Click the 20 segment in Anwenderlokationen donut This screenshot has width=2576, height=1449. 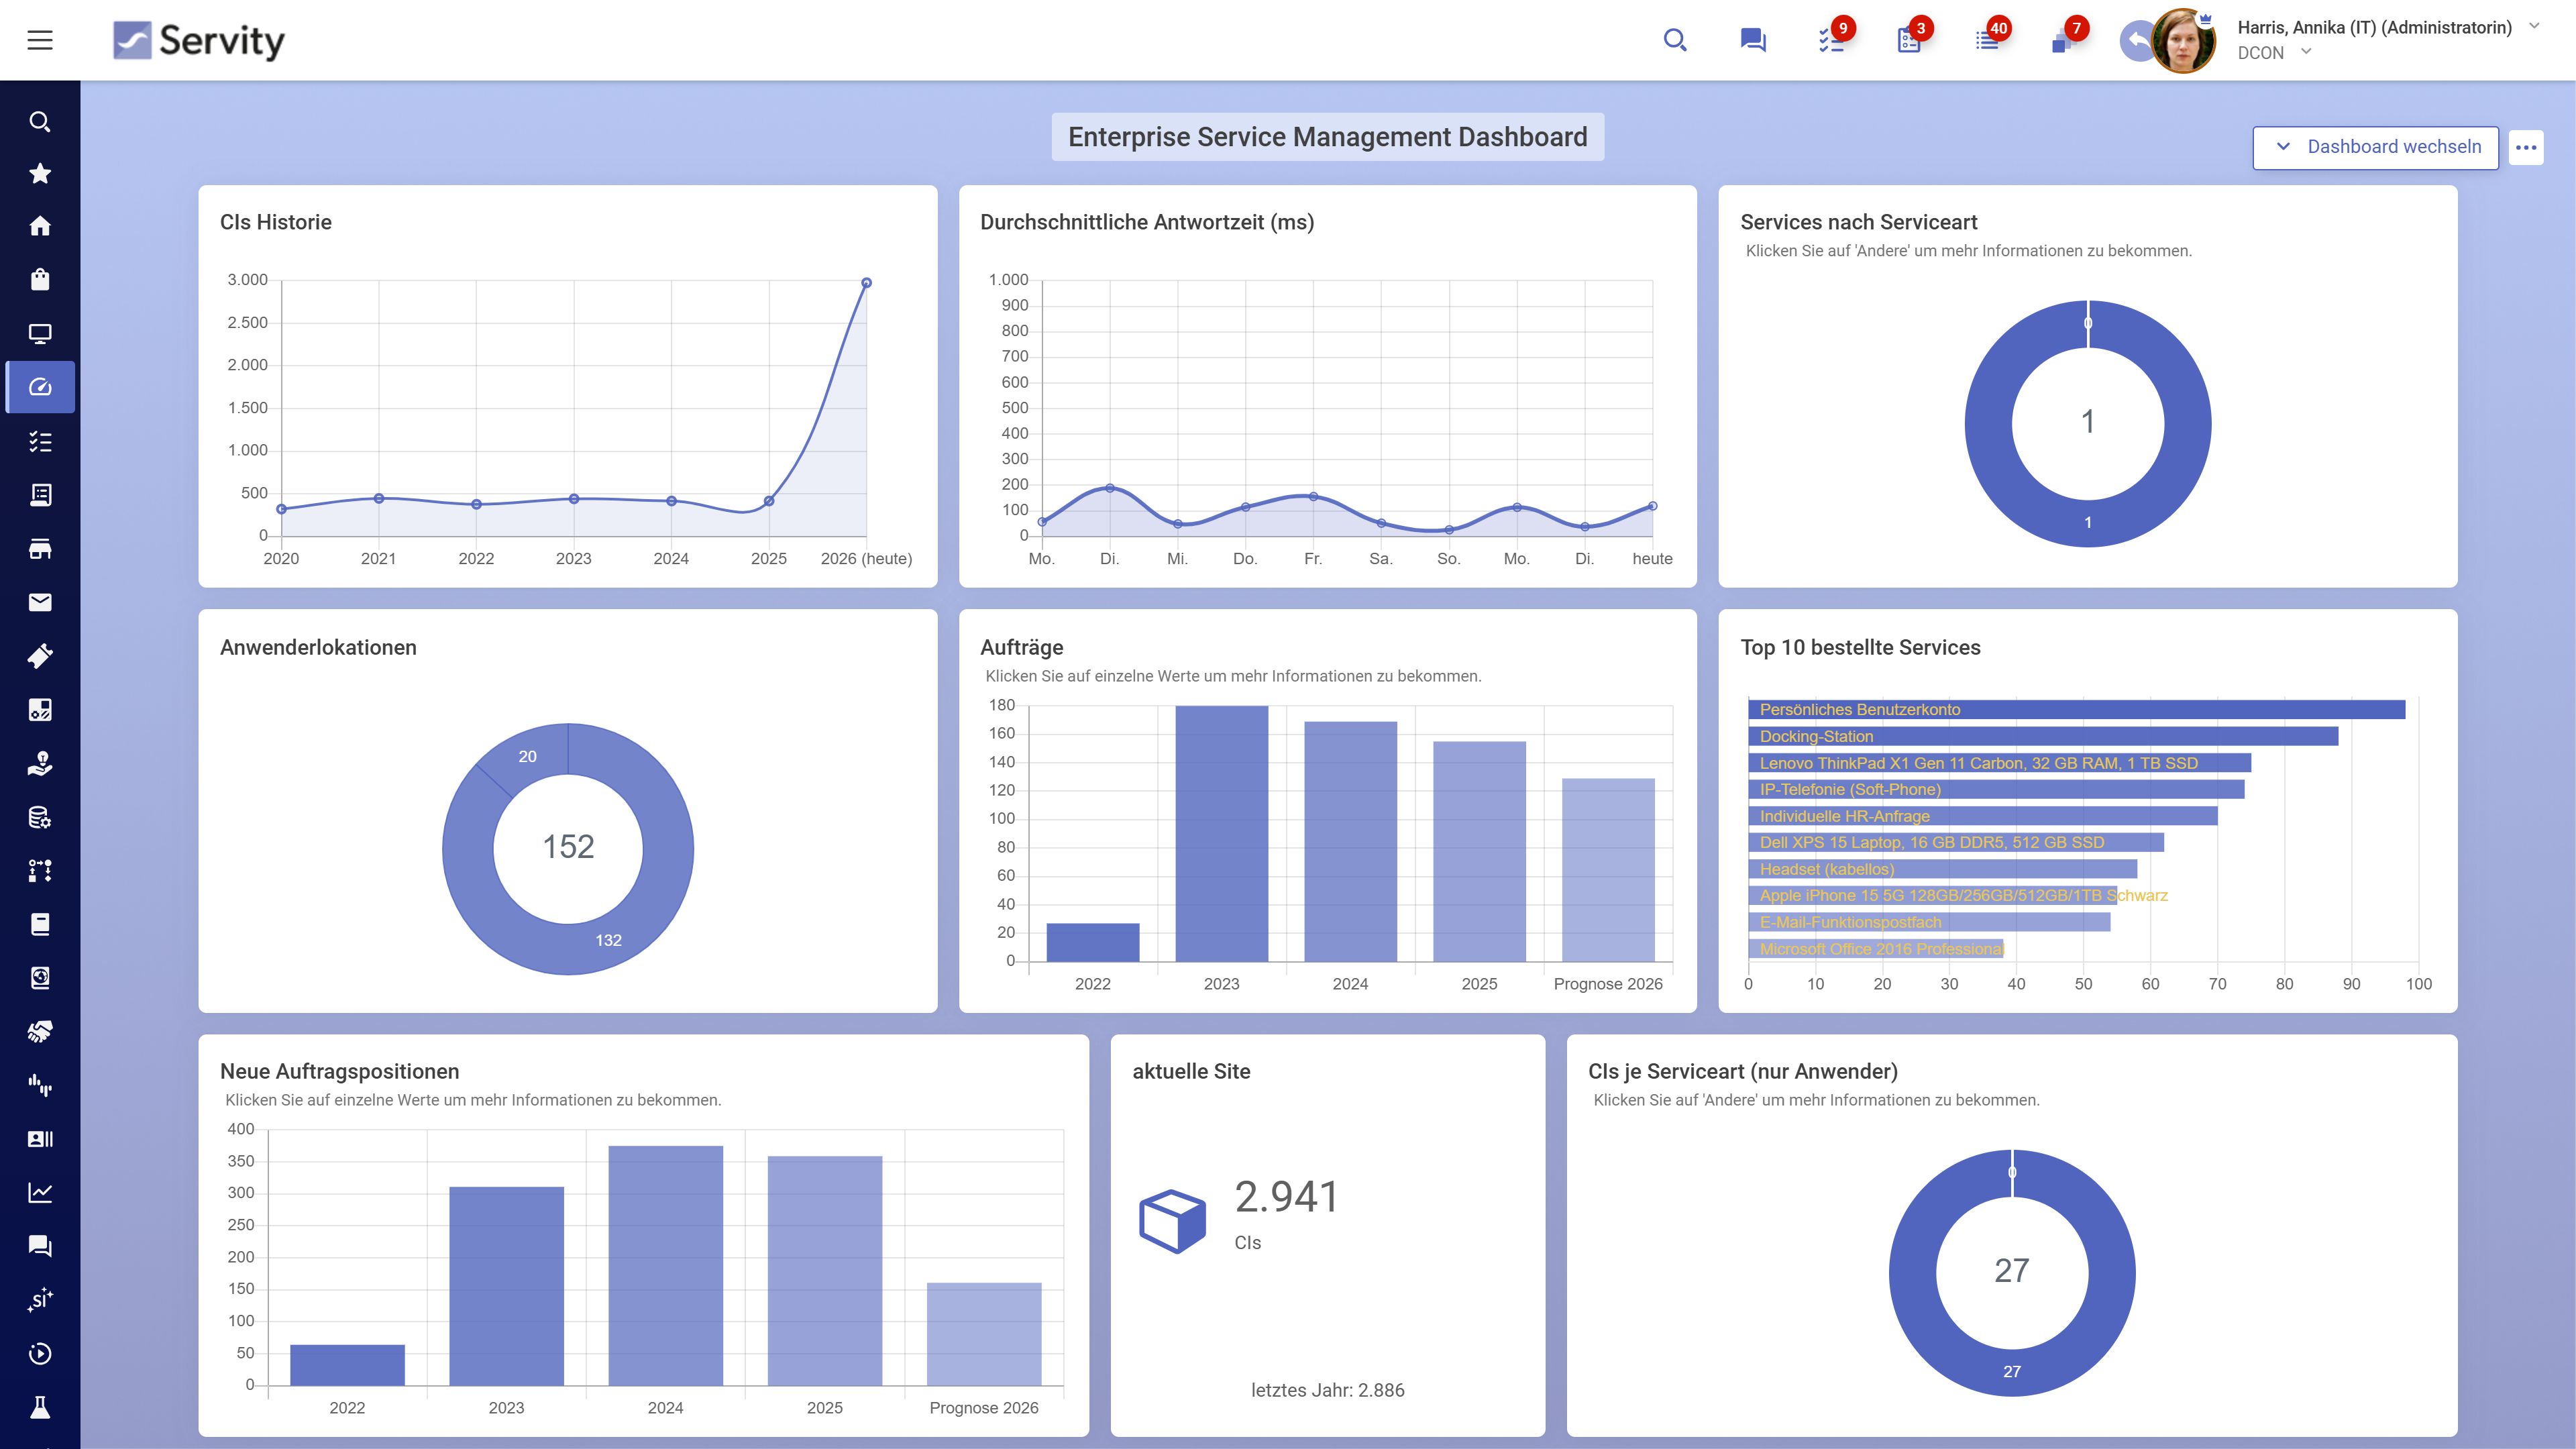click(527, 757)
